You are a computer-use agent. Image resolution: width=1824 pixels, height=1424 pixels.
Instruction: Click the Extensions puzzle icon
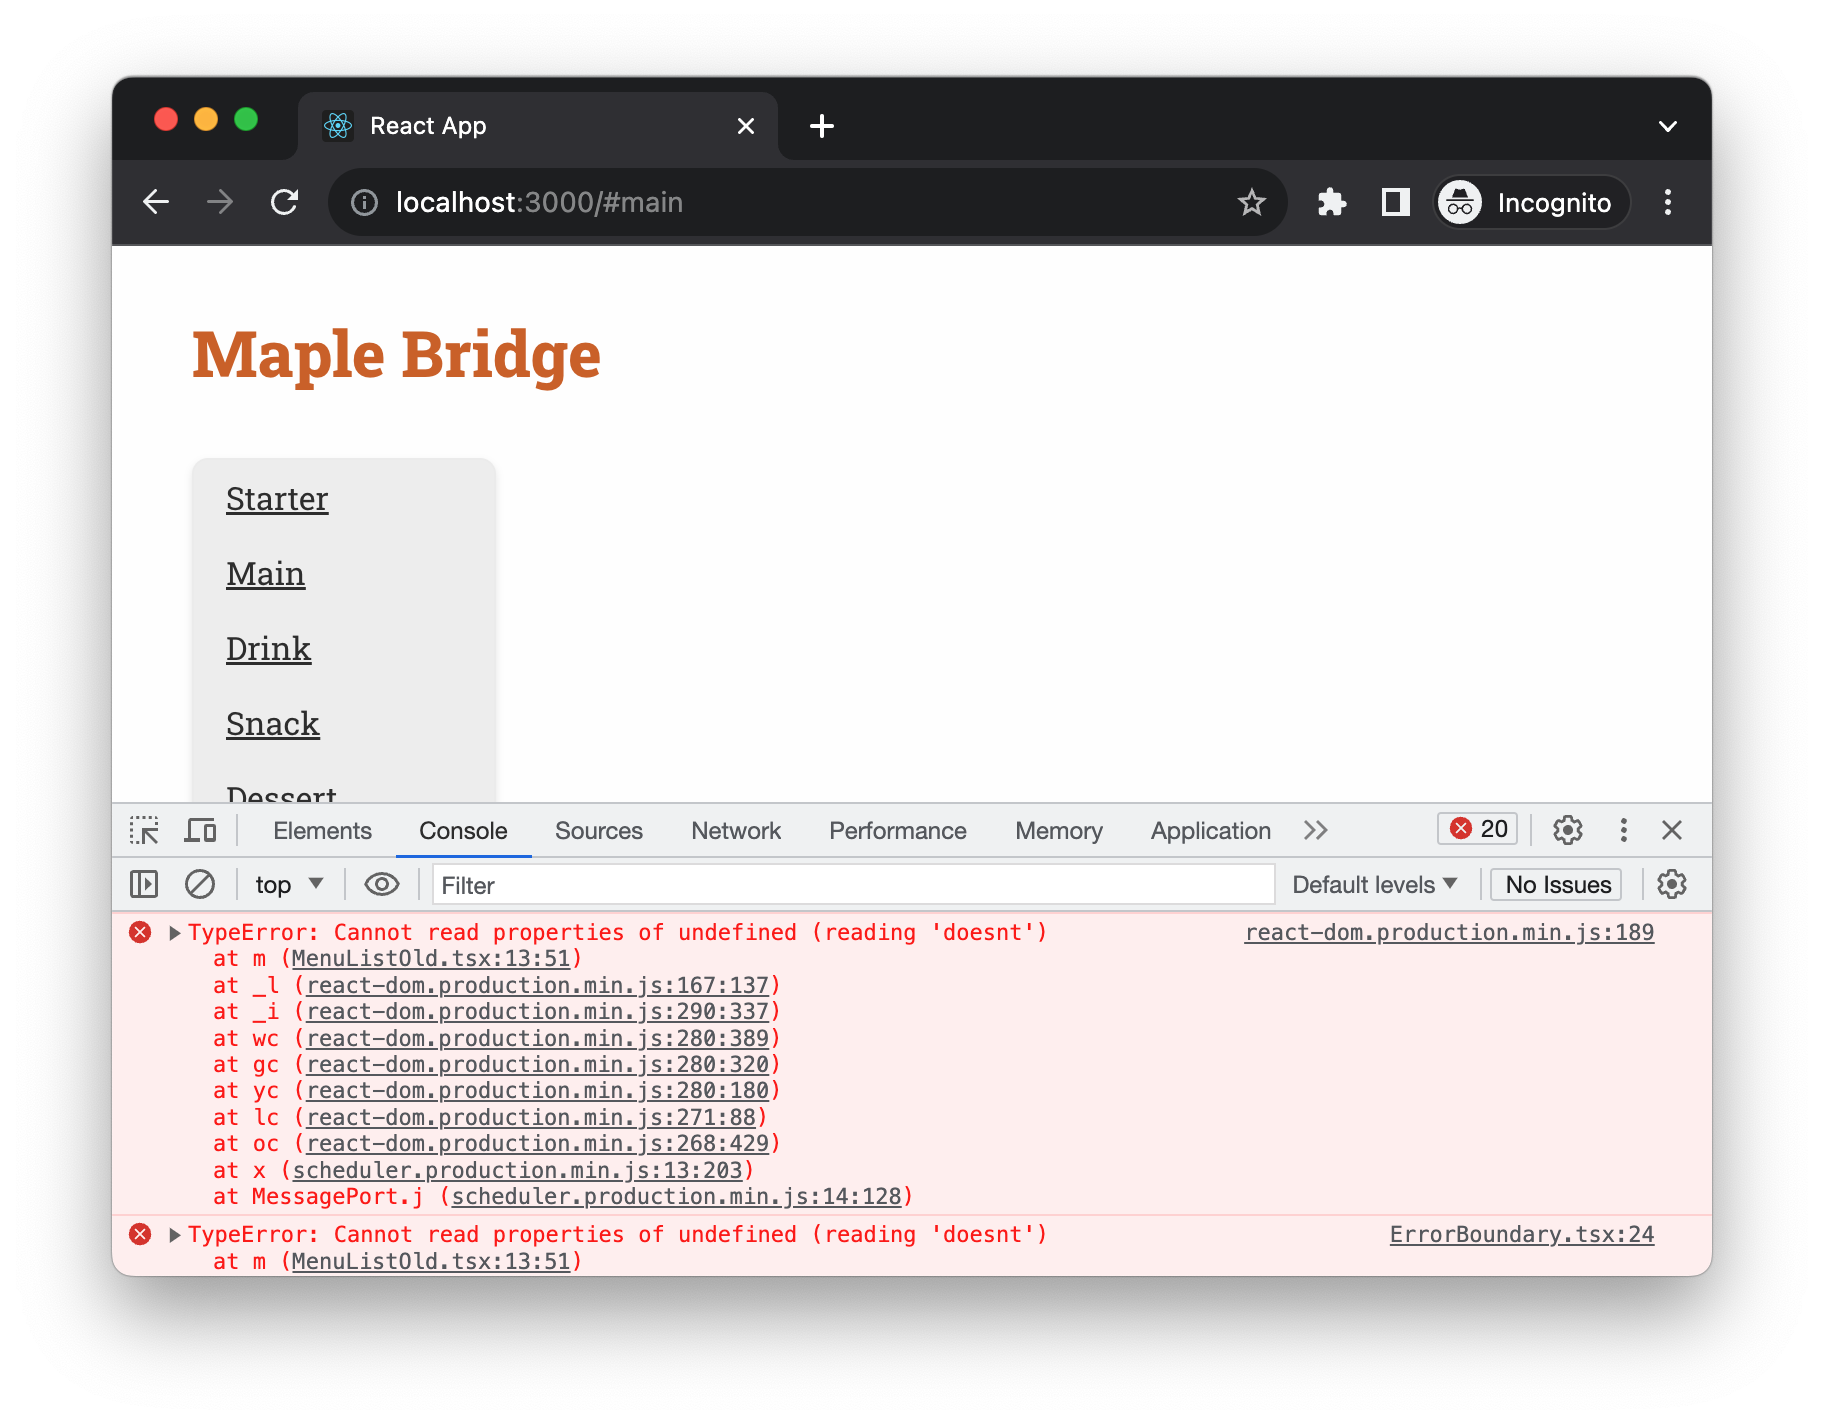tap(1331, 203)
